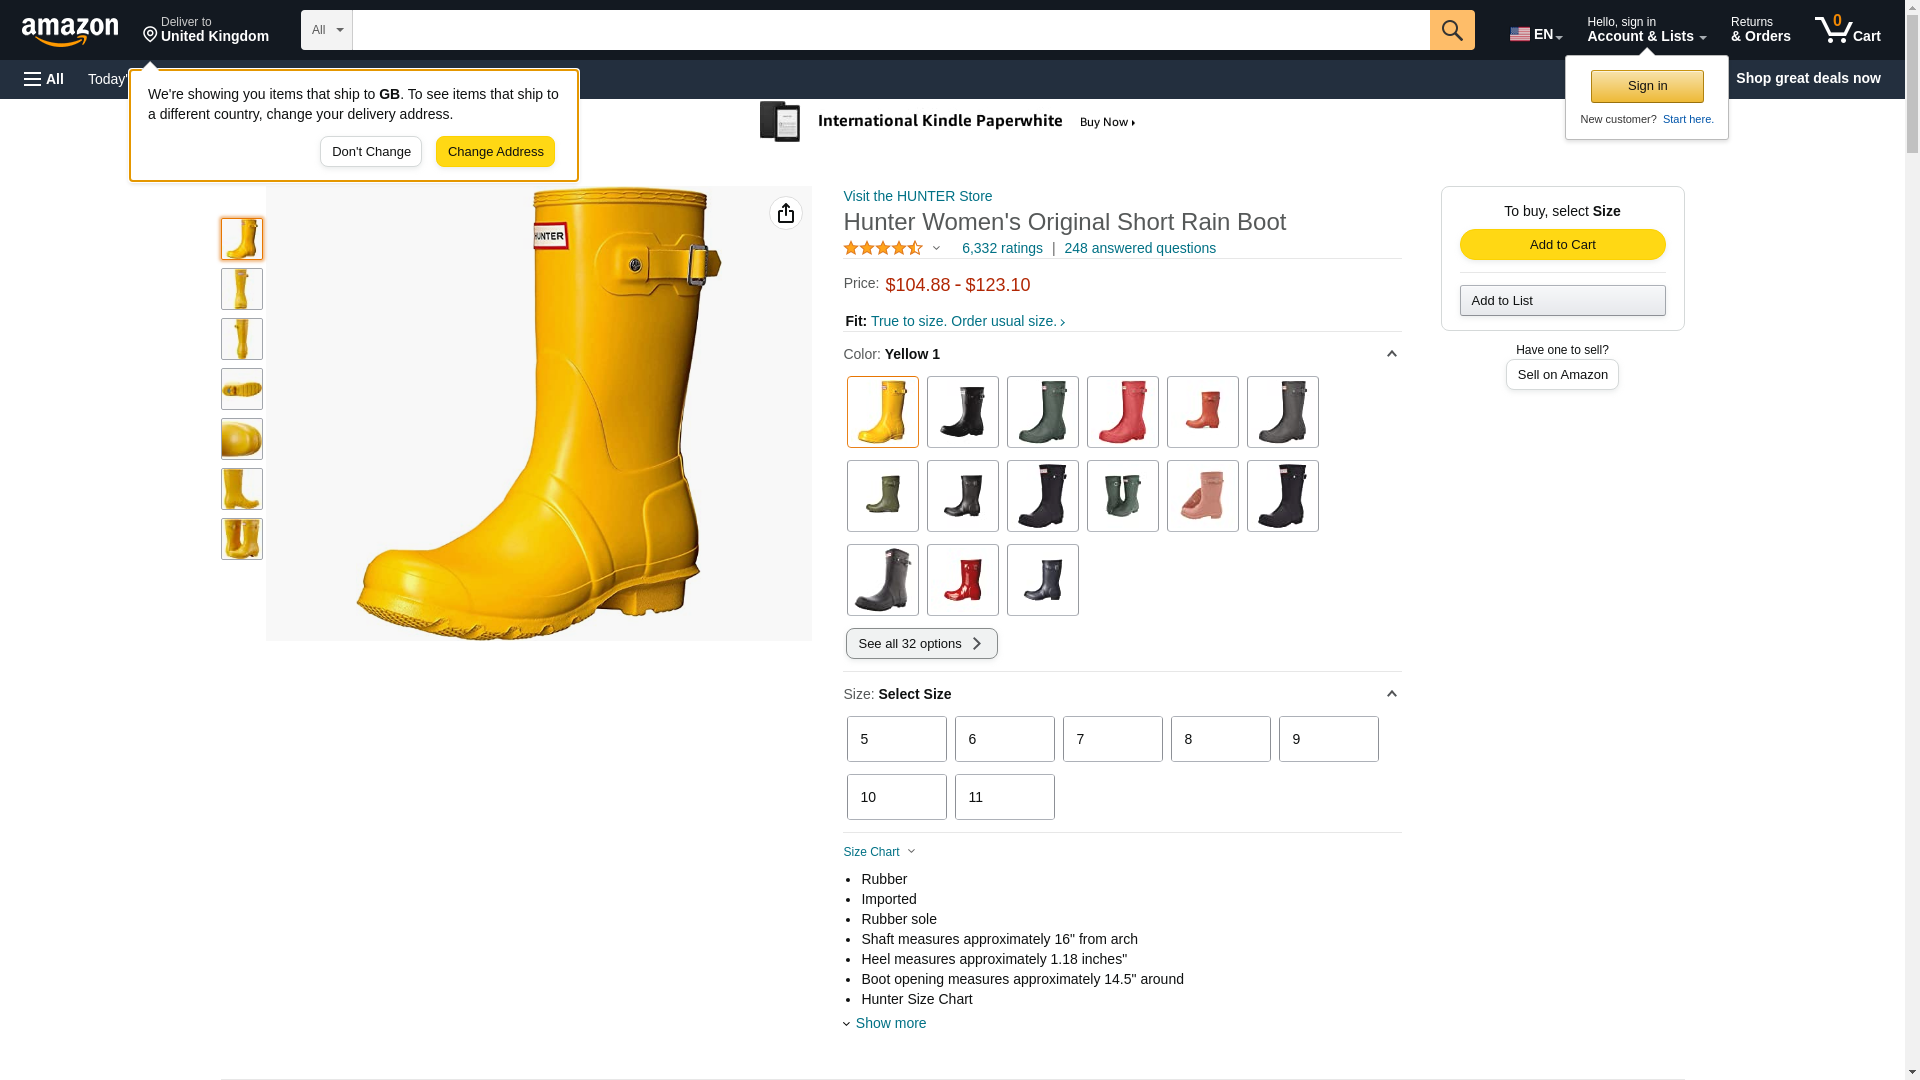Select the bright red boot color swatch
The height and width of the screenshot is (1080, 1920).
click(962, 580)
